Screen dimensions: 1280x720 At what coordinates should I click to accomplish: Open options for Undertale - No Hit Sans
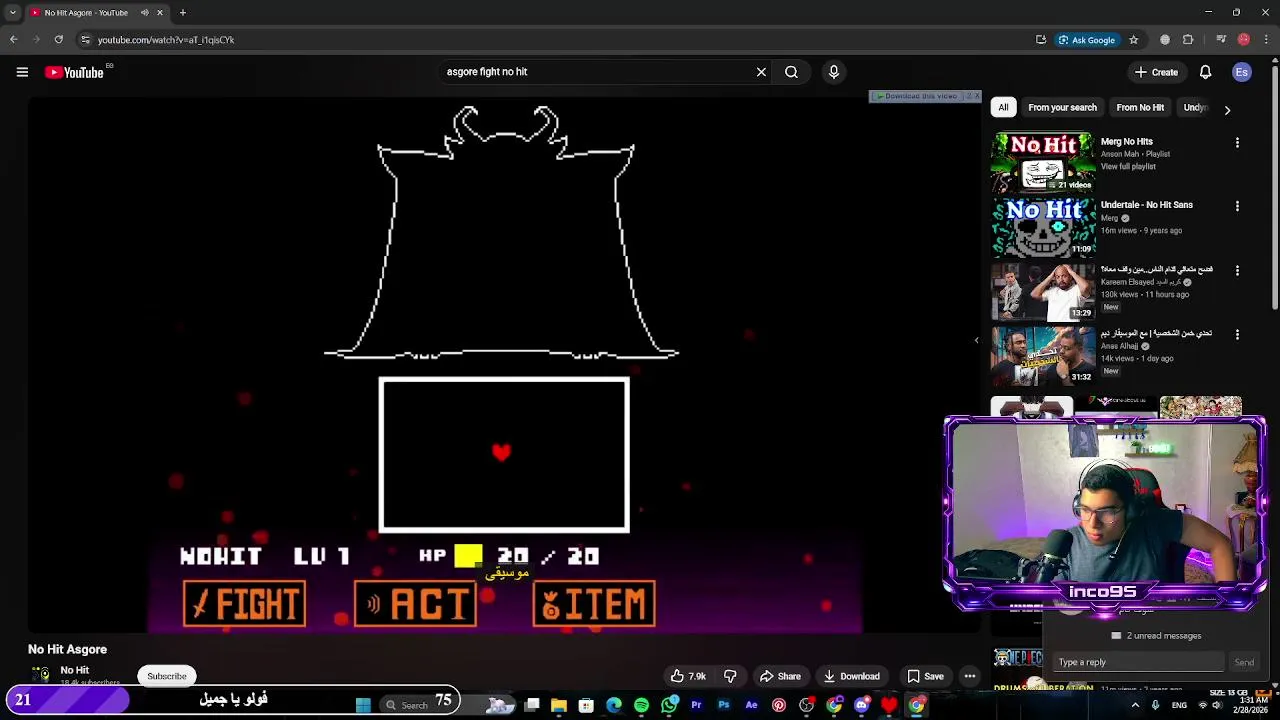(1237, 206)
